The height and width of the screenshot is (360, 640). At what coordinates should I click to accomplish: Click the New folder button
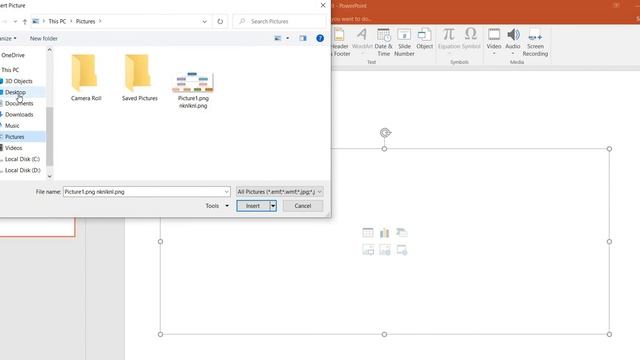click(44, 38)
